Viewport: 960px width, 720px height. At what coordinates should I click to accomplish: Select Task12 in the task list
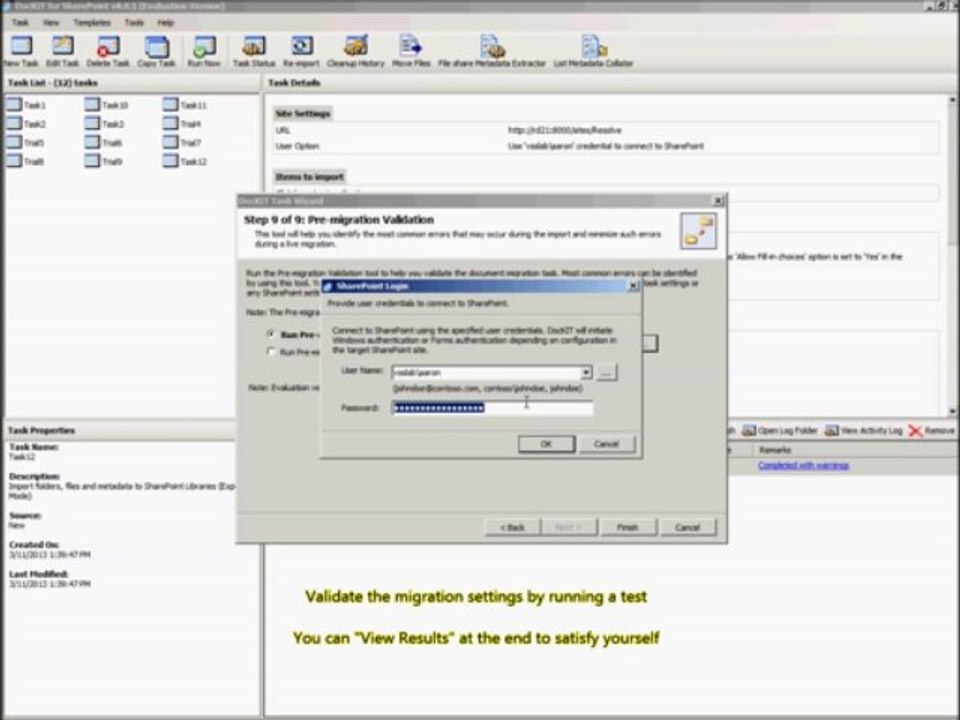tap(186, 162)
